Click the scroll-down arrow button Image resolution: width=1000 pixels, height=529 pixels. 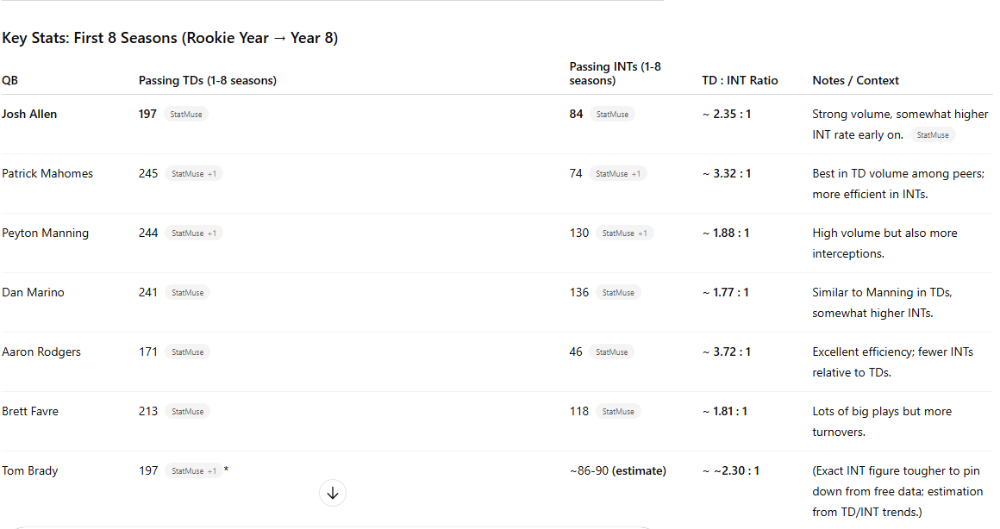point(332,493)
